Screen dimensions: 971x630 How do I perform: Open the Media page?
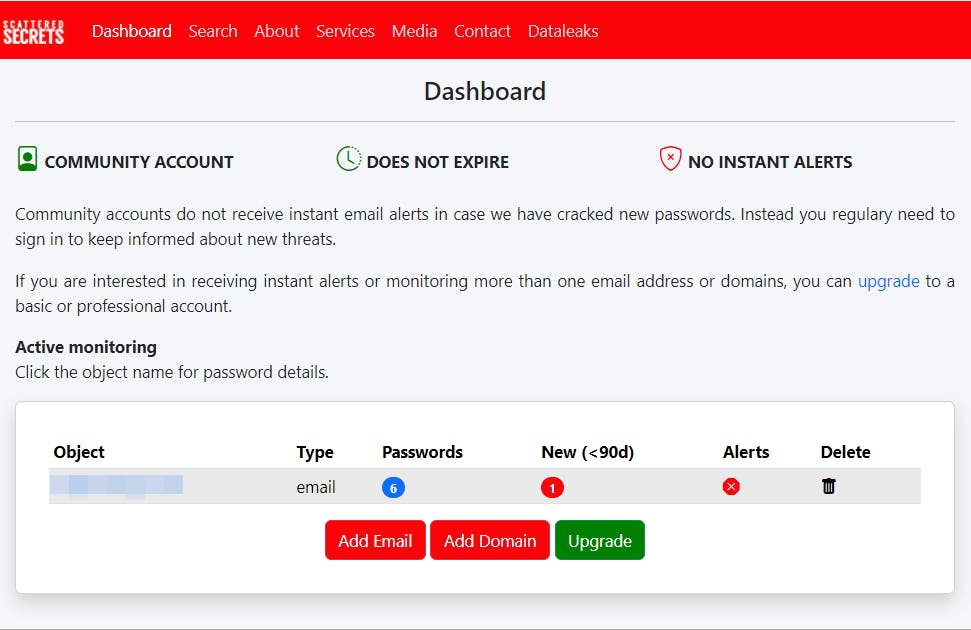(x=414, y=31)
